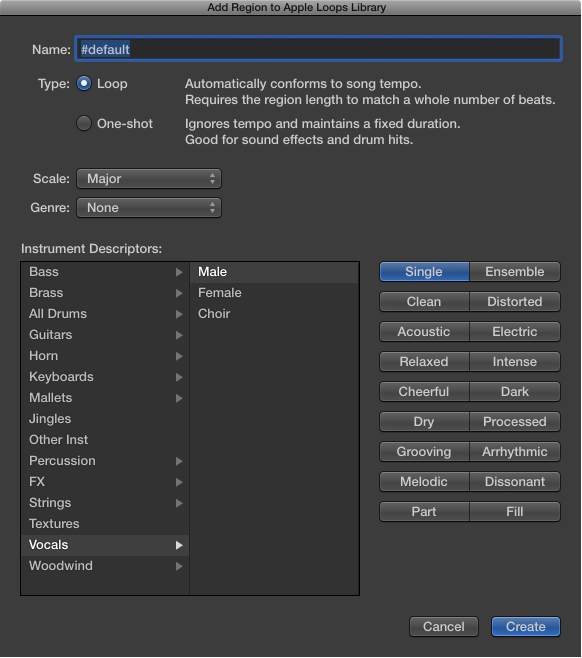582x658 pixels.
Task: Select Percussion in instrument list
Action: click(105, 461)
